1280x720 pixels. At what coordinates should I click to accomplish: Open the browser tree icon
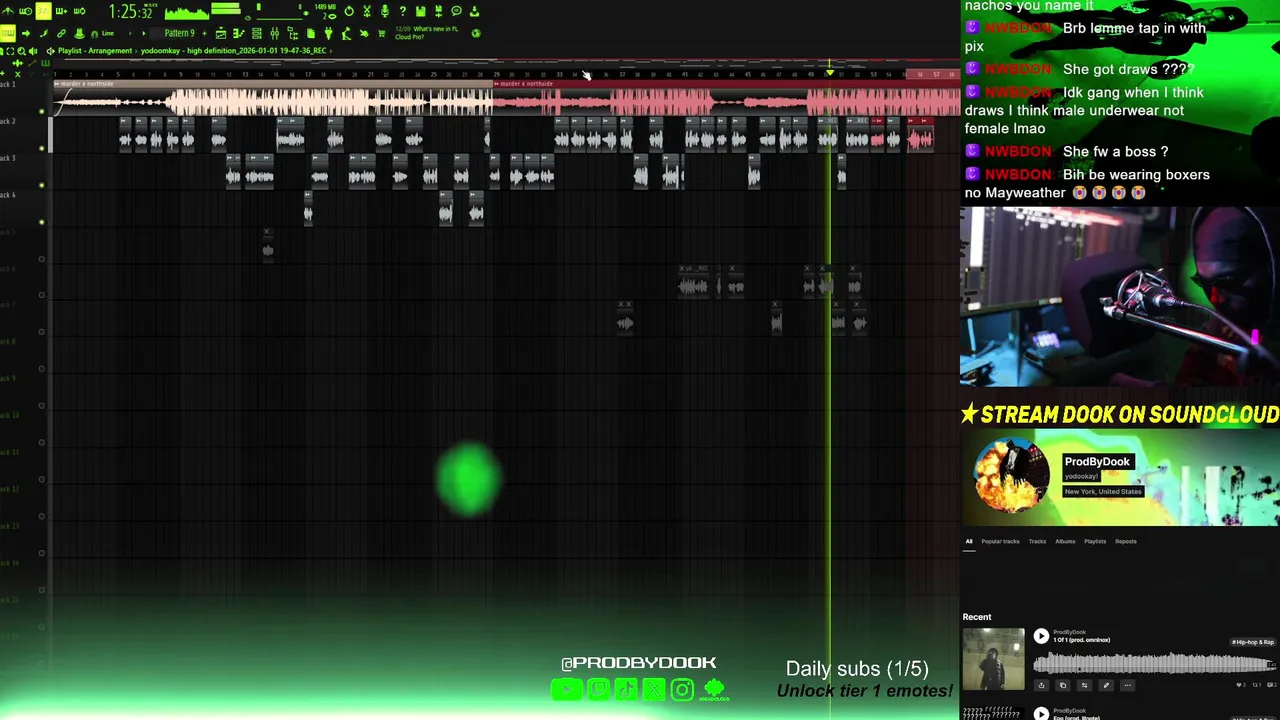(292, 34)
